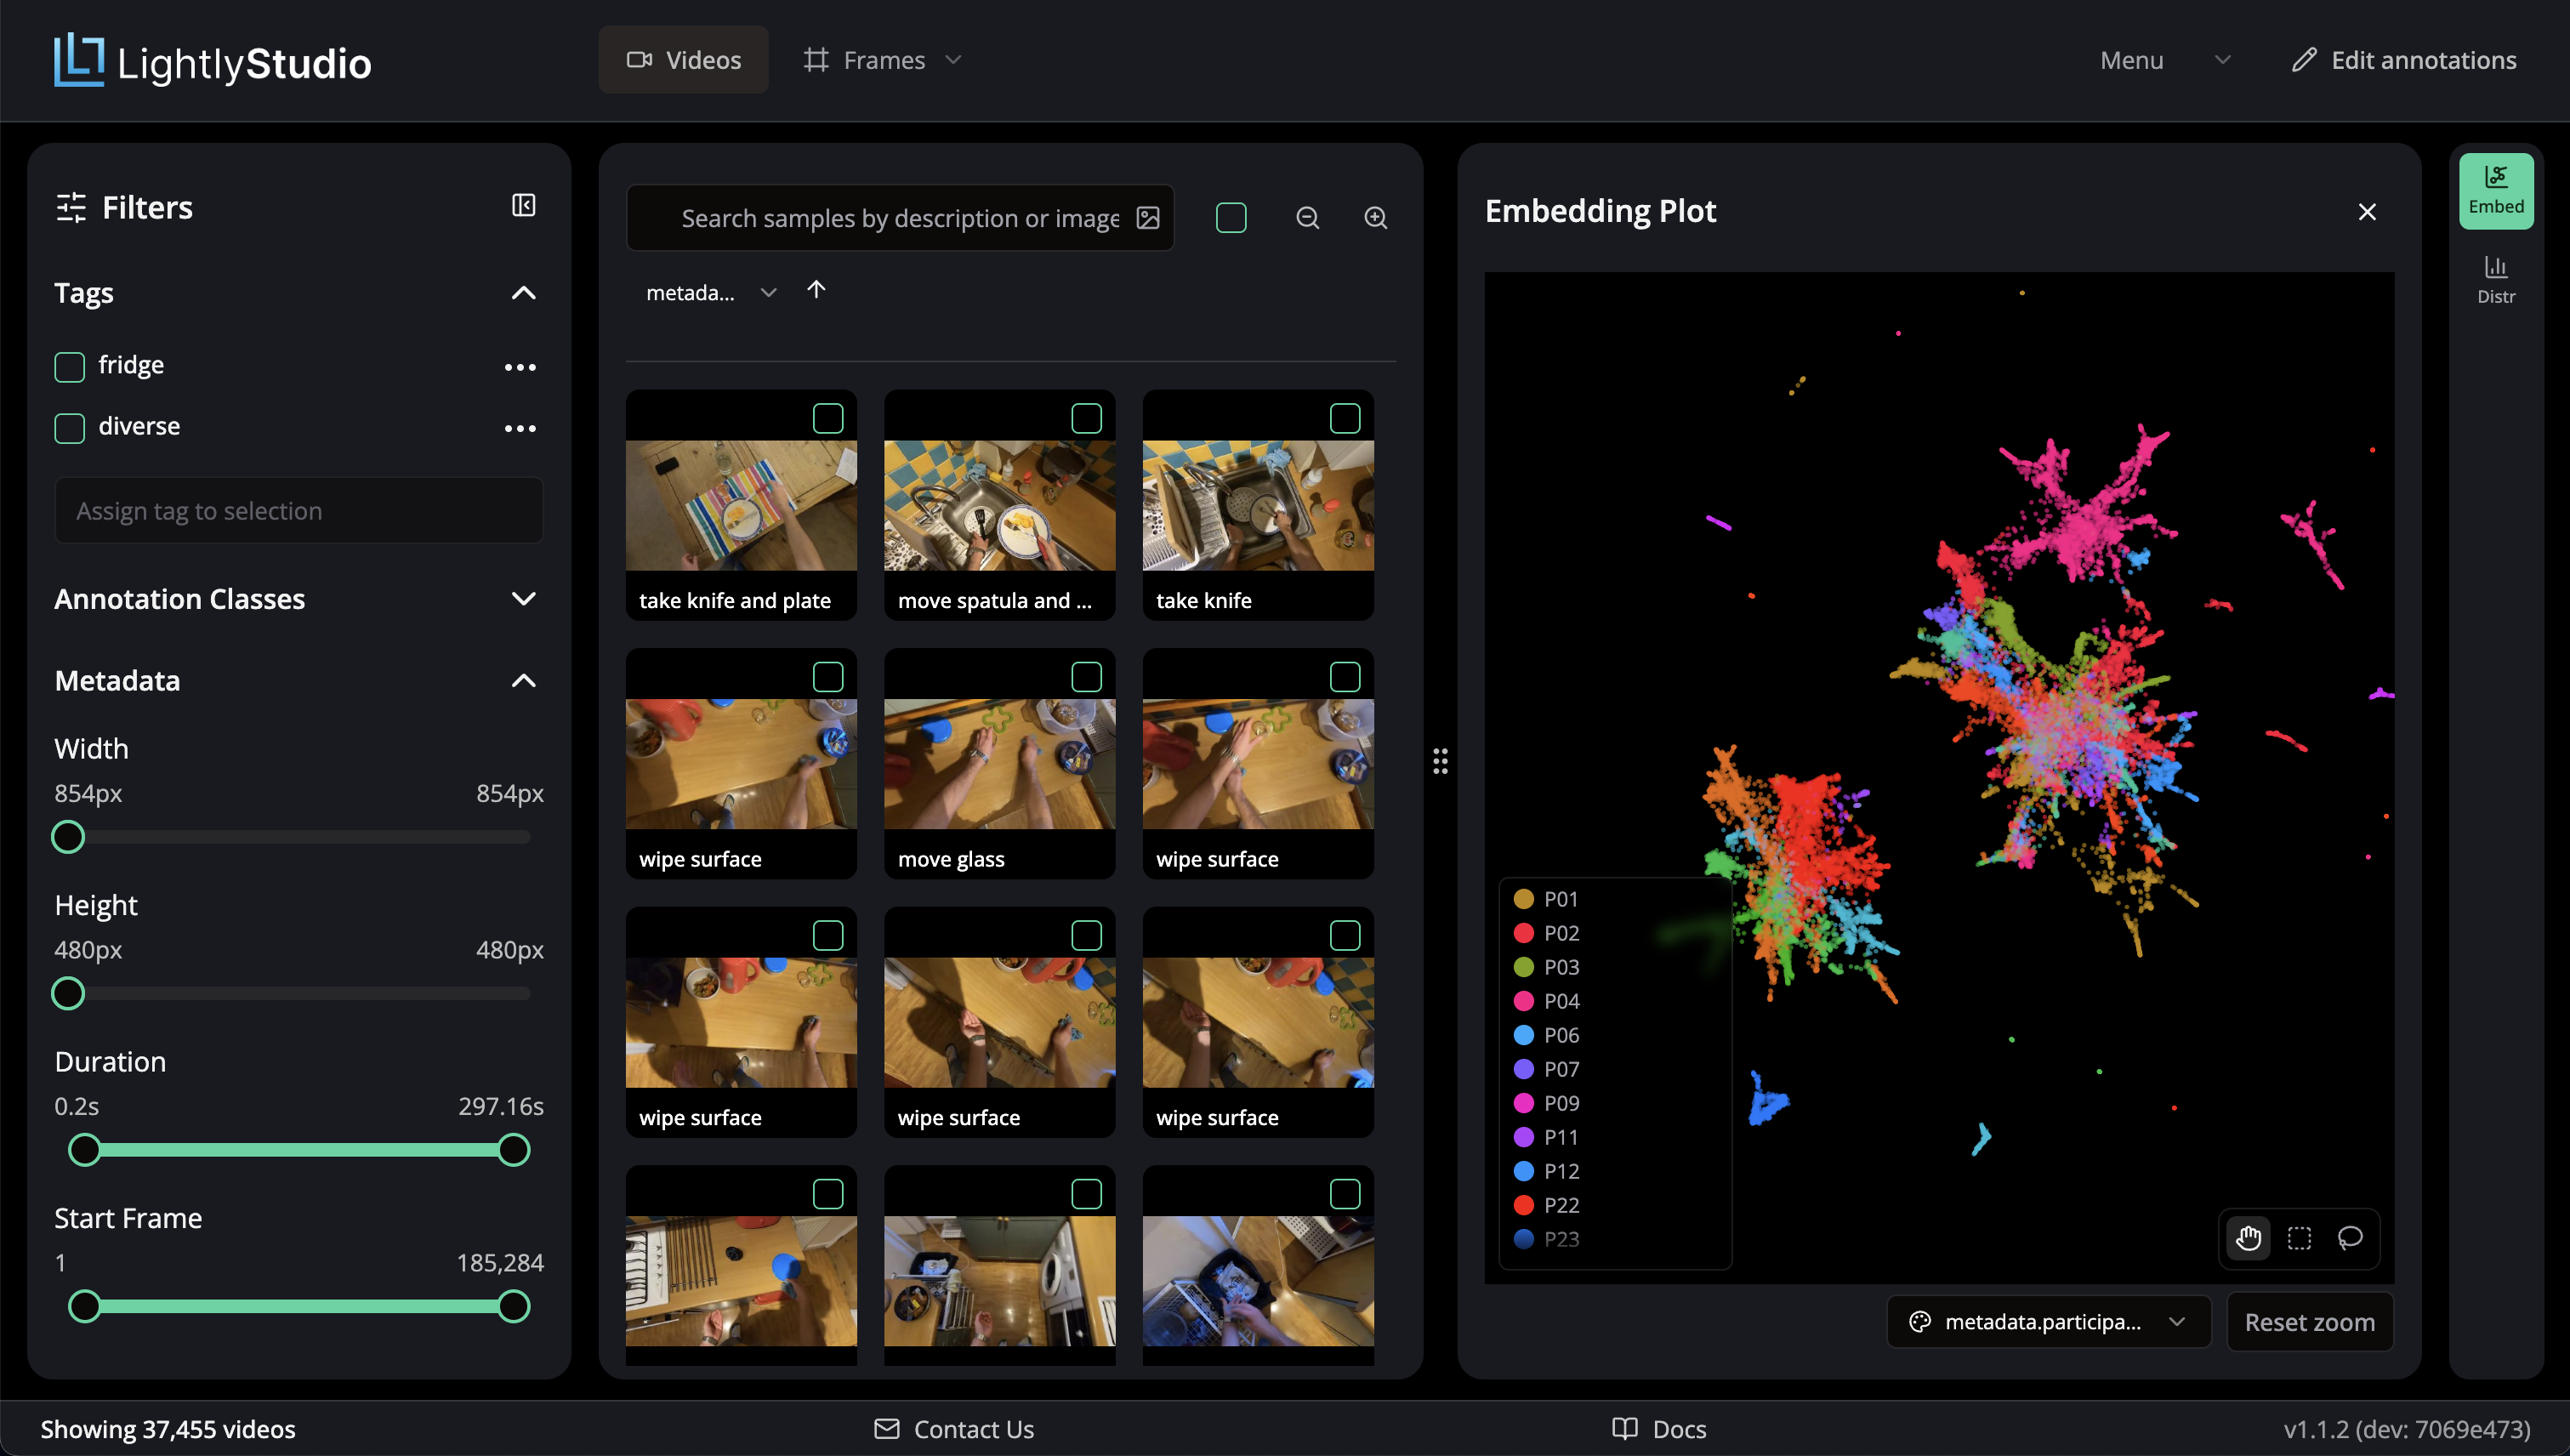Check the diverse tag checkbox
The height and width of the screenshot is (1456, 2570).
coord(69,428)
